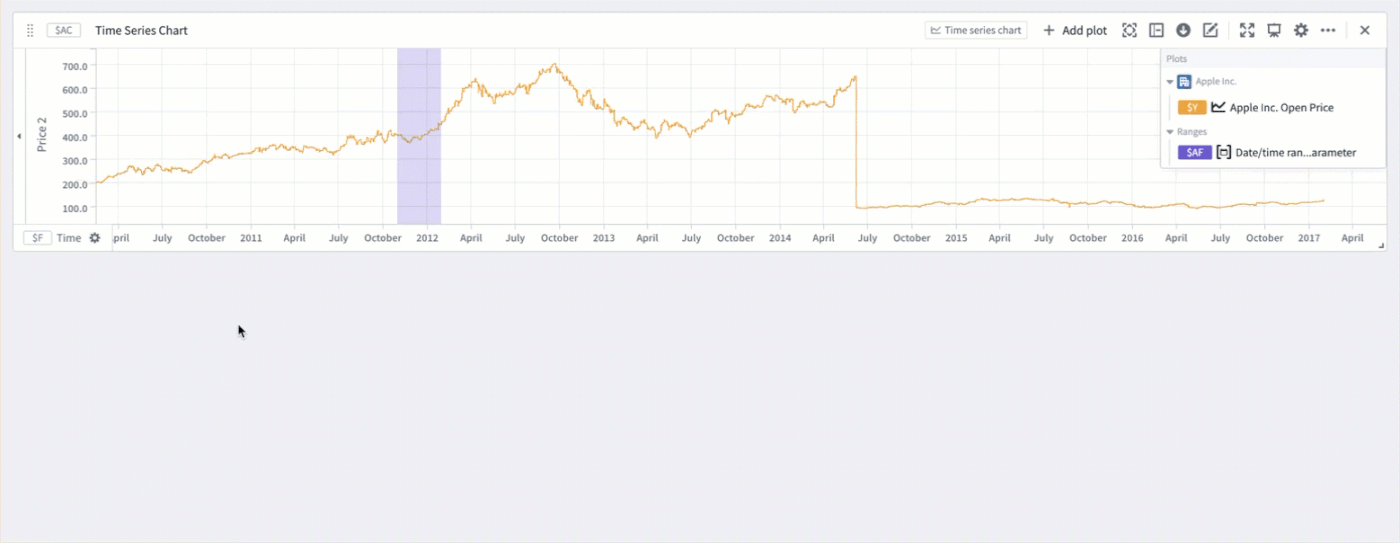Open Time axis settings gear
This screenshot has height=543, width=1400.
[x=95, y=238]
